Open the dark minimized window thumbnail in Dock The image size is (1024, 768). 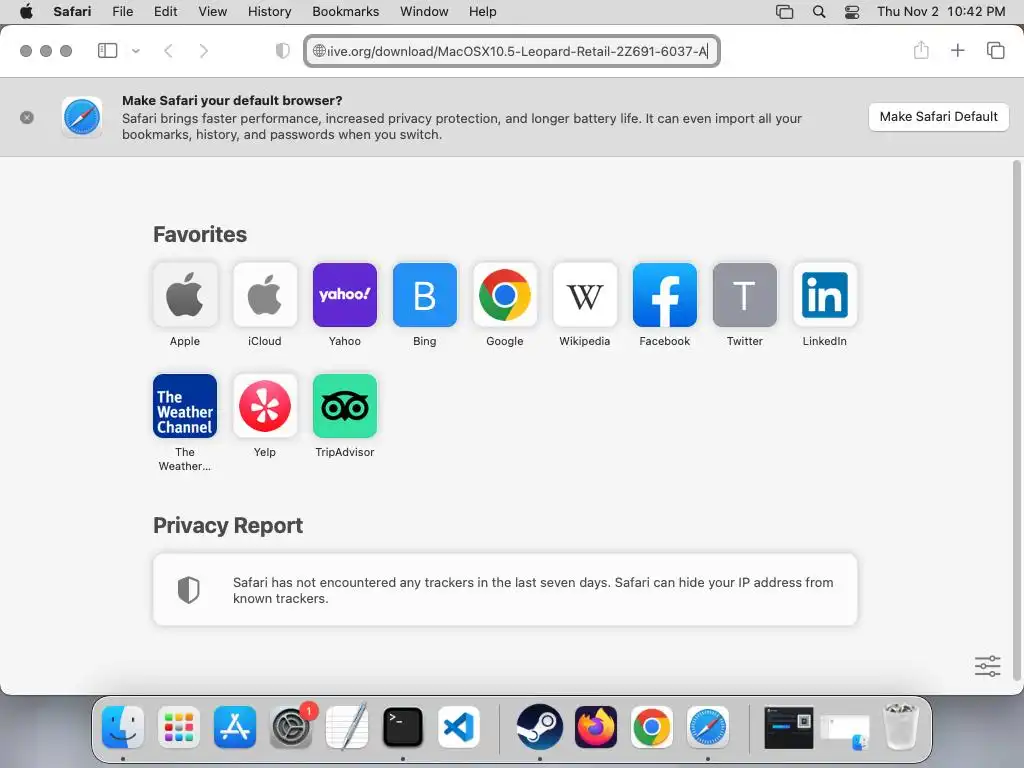pos(789,727)
